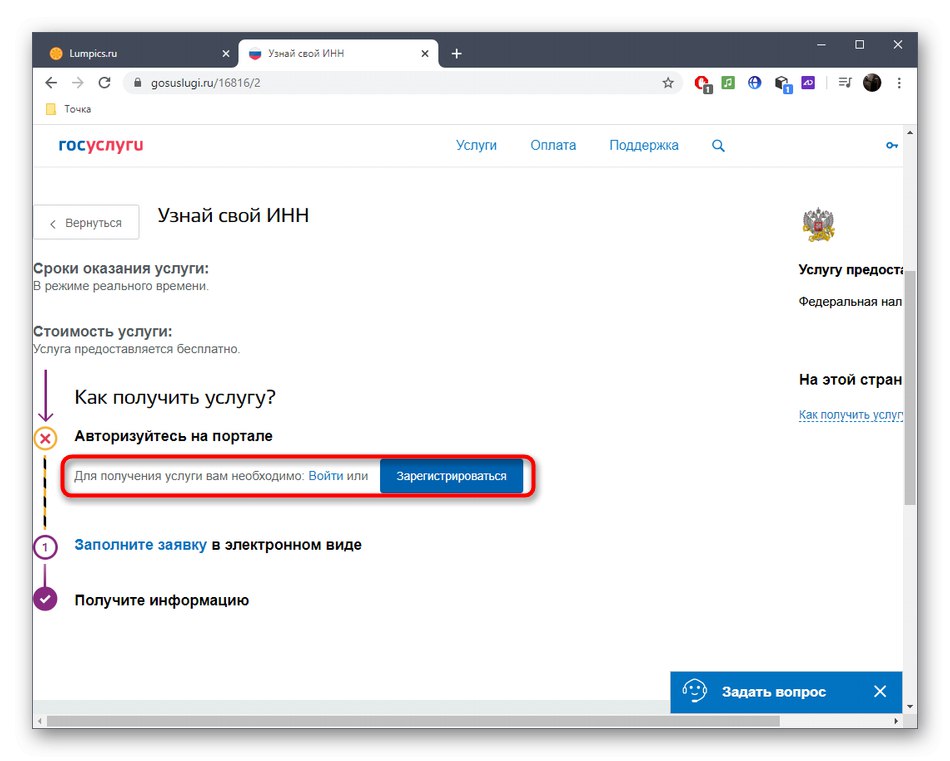Open the red Opera-style extension icon
Image resolution: width=950 pixels, height=761 pixels.
(702, 84)
